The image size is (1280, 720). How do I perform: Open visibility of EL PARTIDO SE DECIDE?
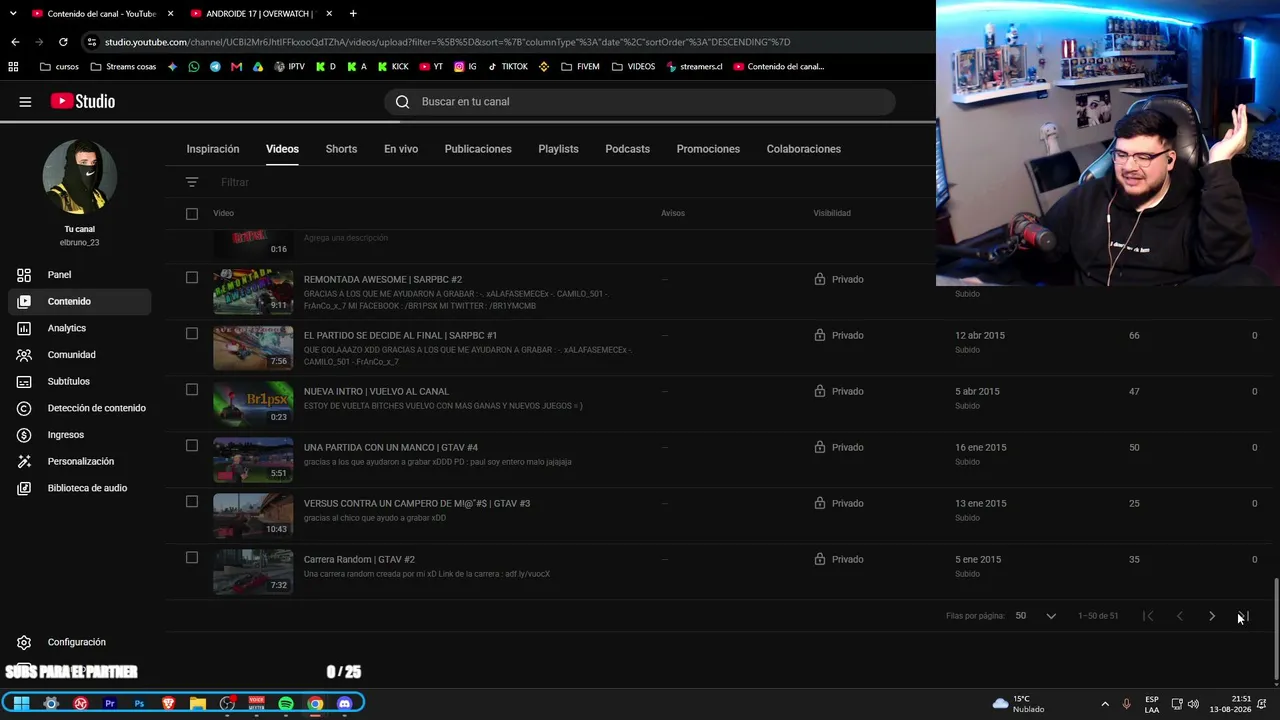point(839,335)
